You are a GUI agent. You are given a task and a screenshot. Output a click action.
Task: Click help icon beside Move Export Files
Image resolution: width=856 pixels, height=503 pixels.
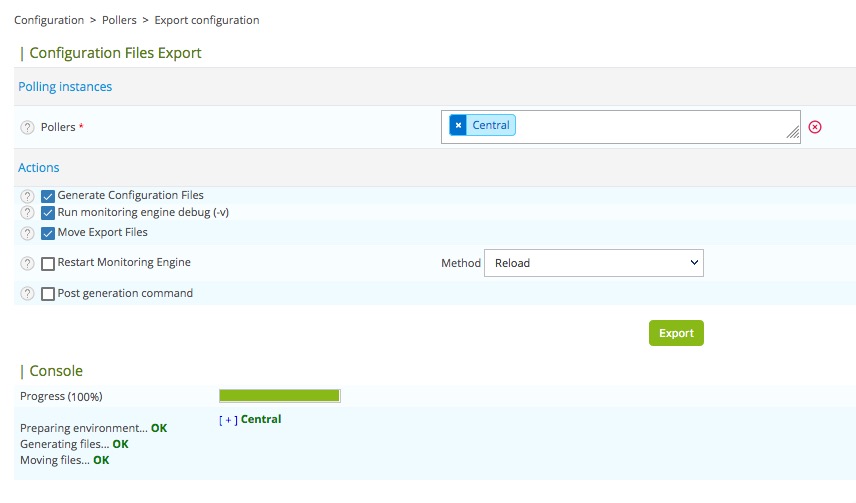coord(27,233)
